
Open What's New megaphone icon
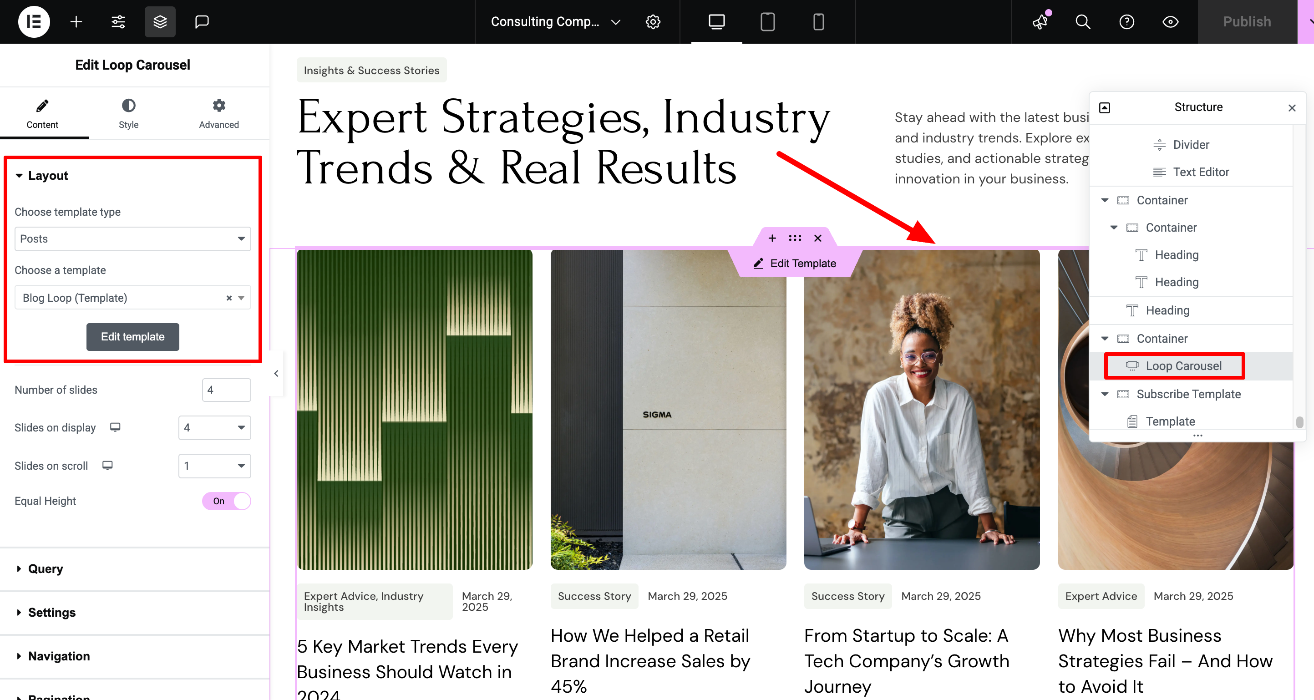point(1040,21)
